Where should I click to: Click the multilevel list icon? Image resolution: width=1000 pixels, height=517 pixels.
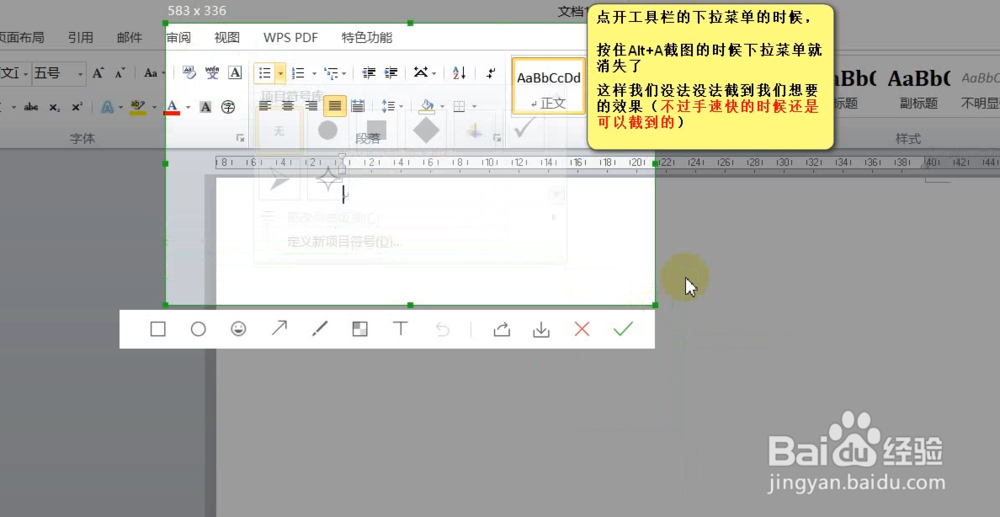click(330, 73)
